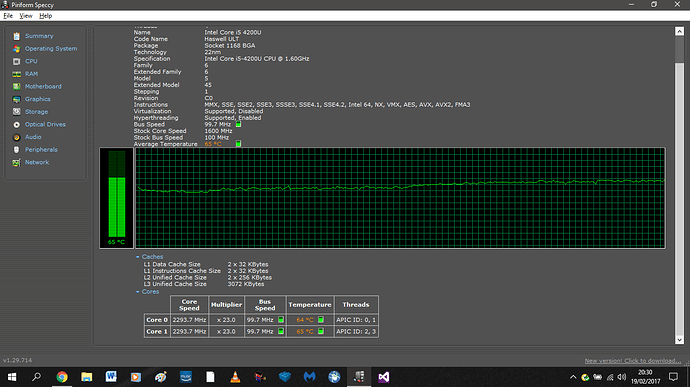690x387 pixels.
Task: Select the Core 0 row label
Action: click(x=157, y=320)
